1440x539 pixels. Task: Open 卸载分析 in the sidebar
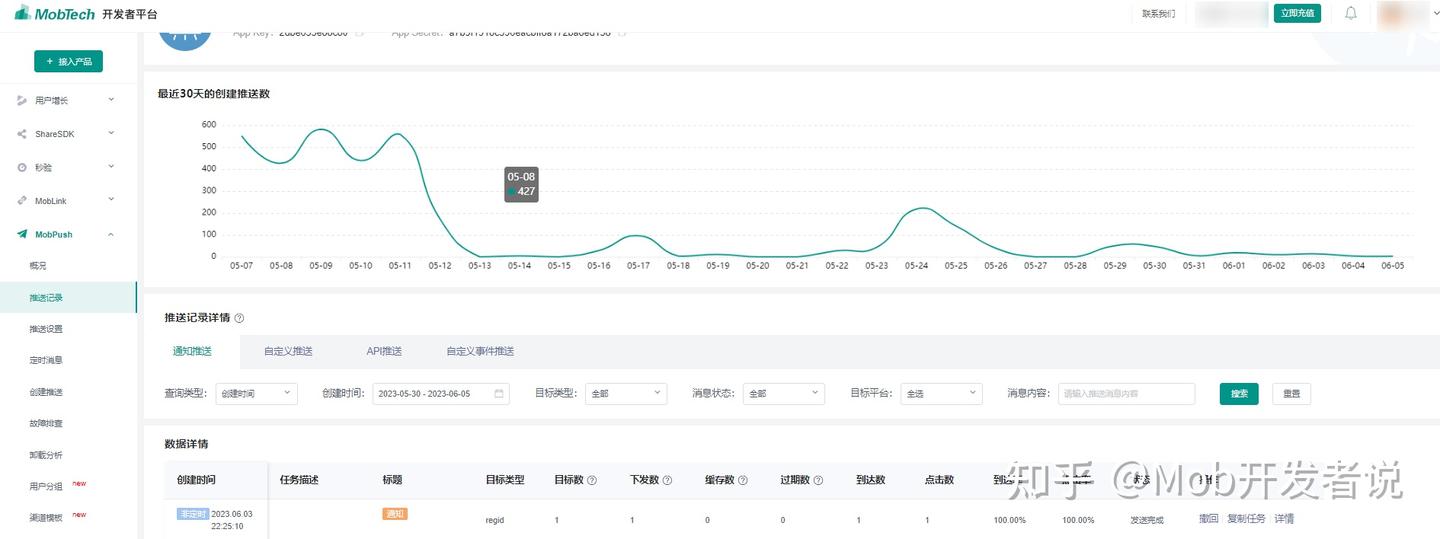(x=46, y=455)
